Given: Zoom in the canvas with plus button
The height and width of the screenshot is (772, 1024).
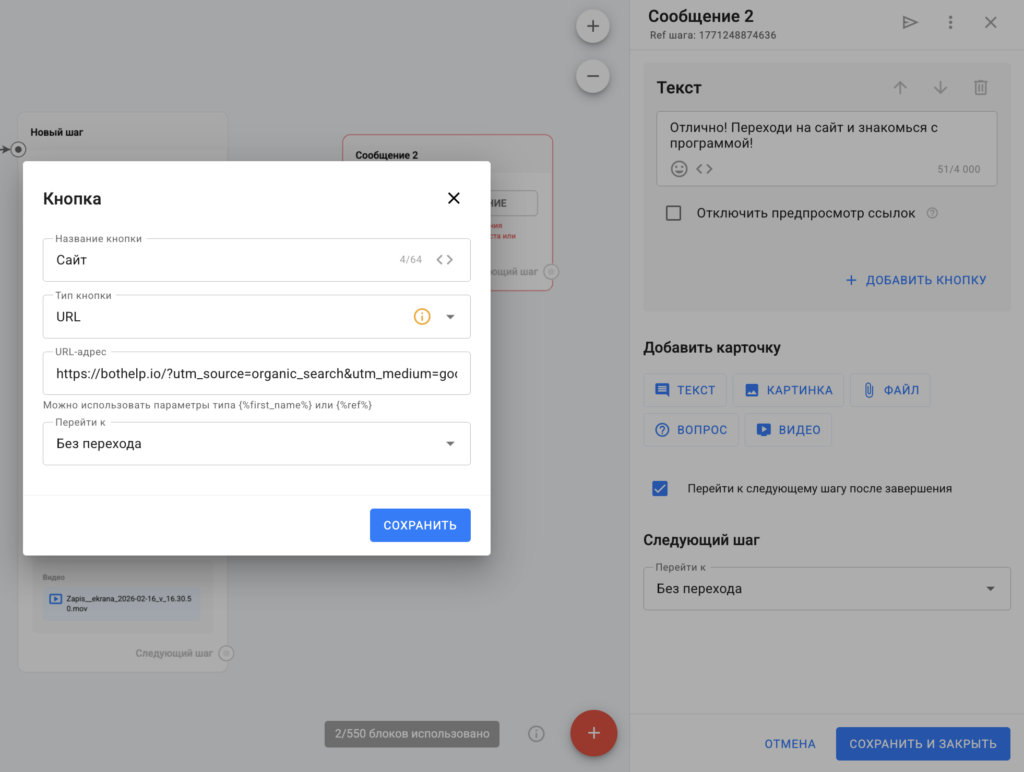Looking at the screenshot, I should coord(593,26).
